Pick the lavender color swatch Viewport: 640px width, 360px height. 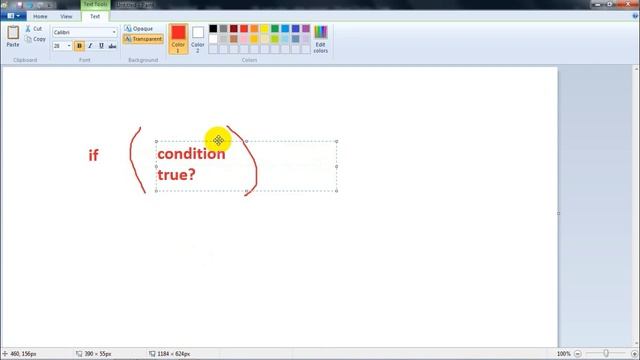306,39
